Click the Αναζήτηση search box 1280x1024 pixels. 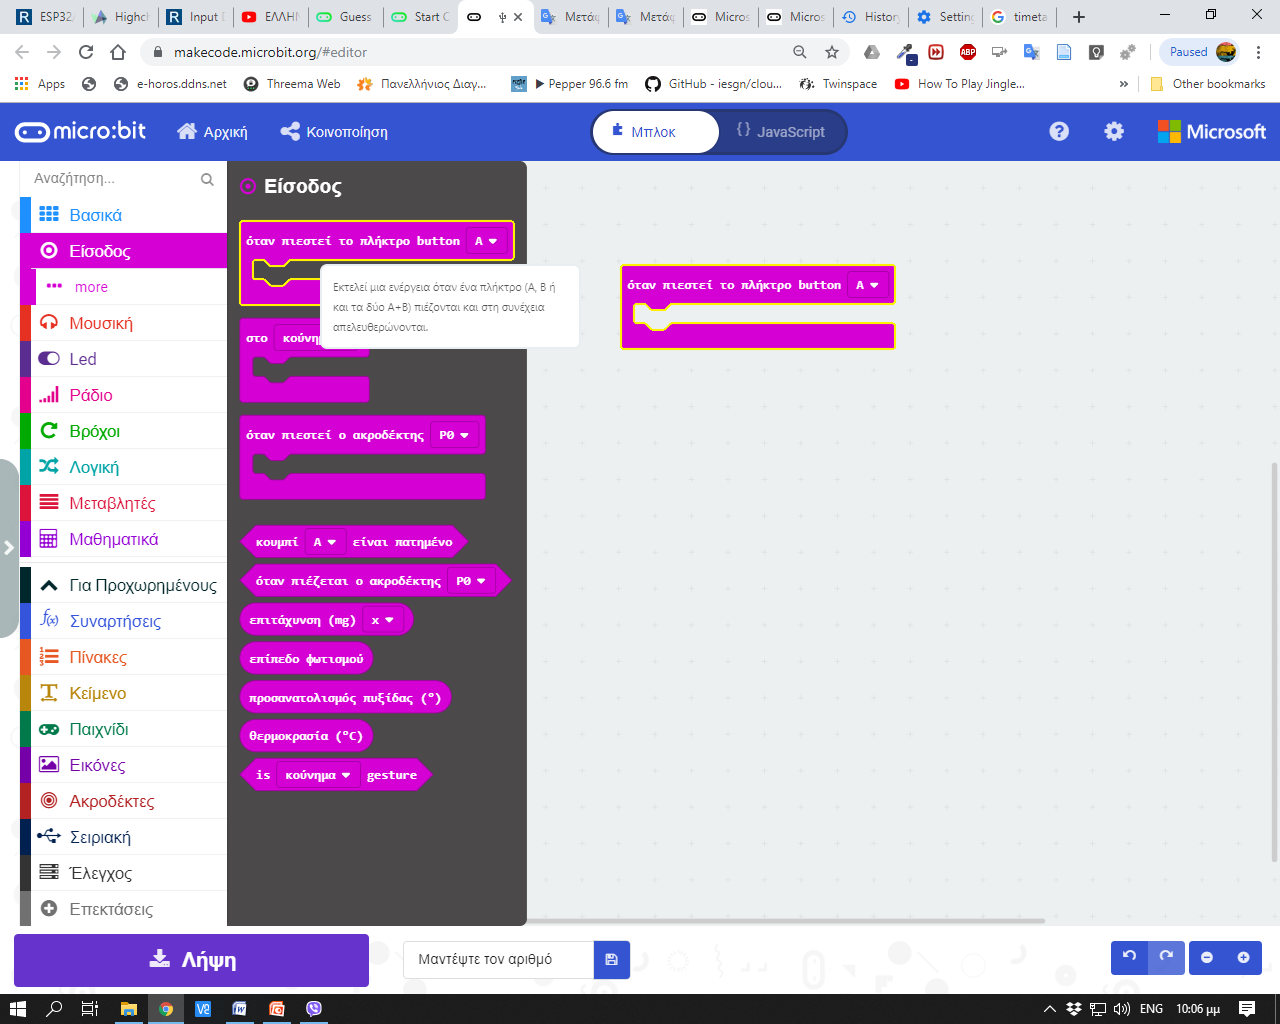coord(124,179)
